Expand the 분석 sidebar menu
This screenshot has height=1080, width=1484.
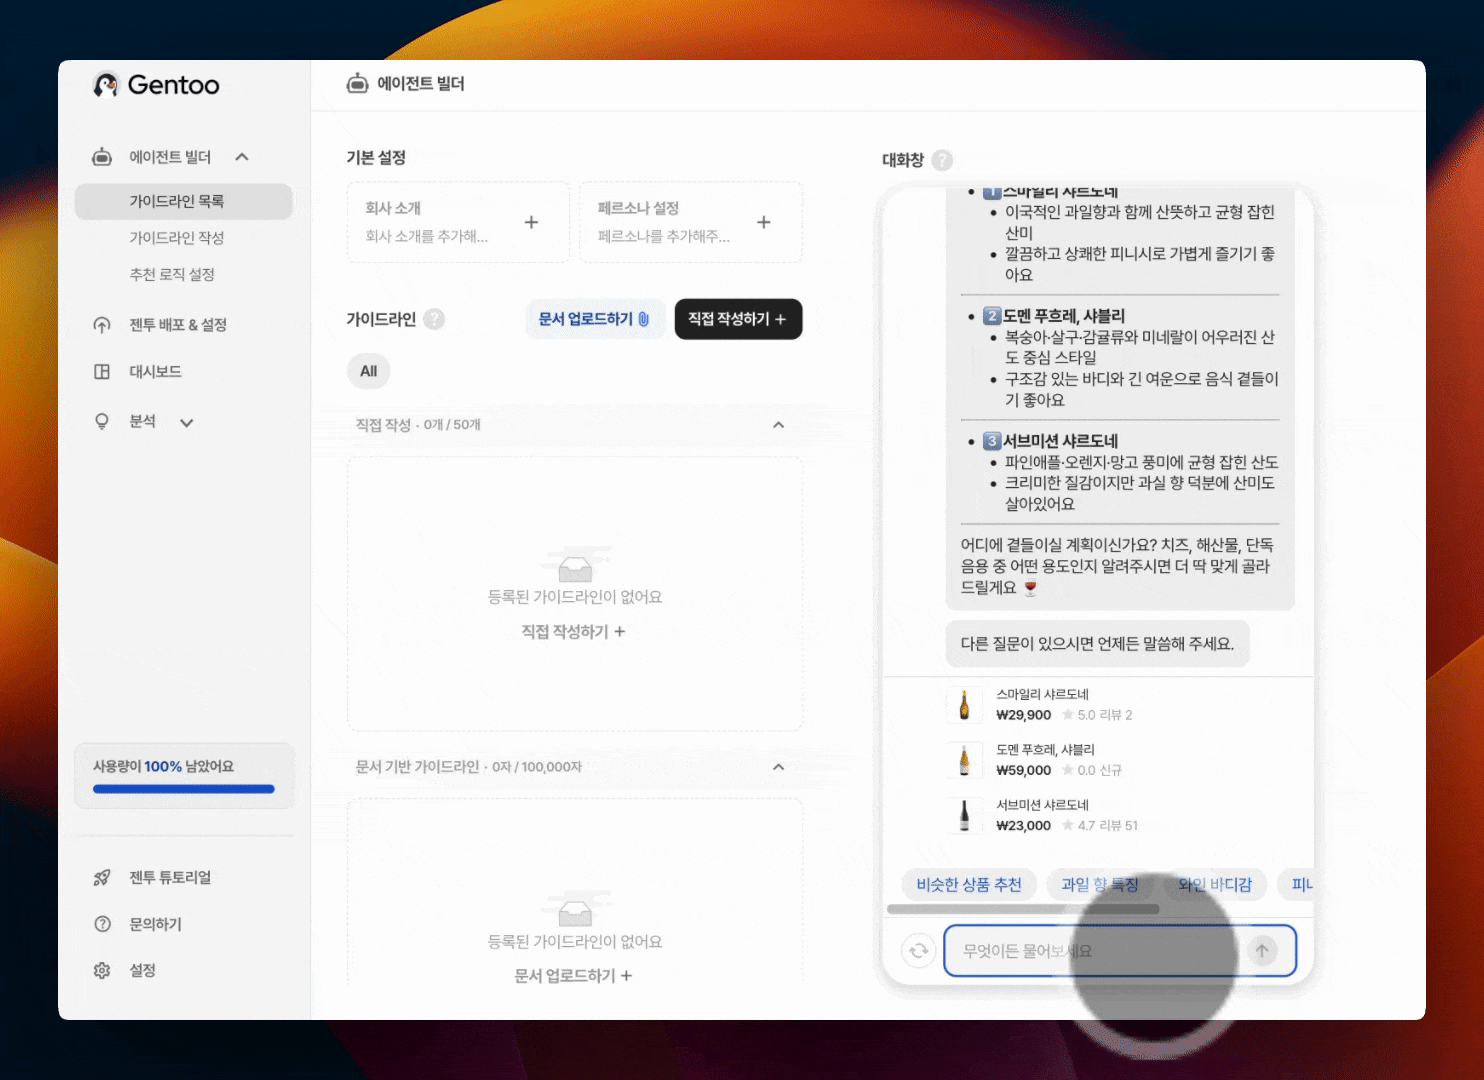[186, 422]
